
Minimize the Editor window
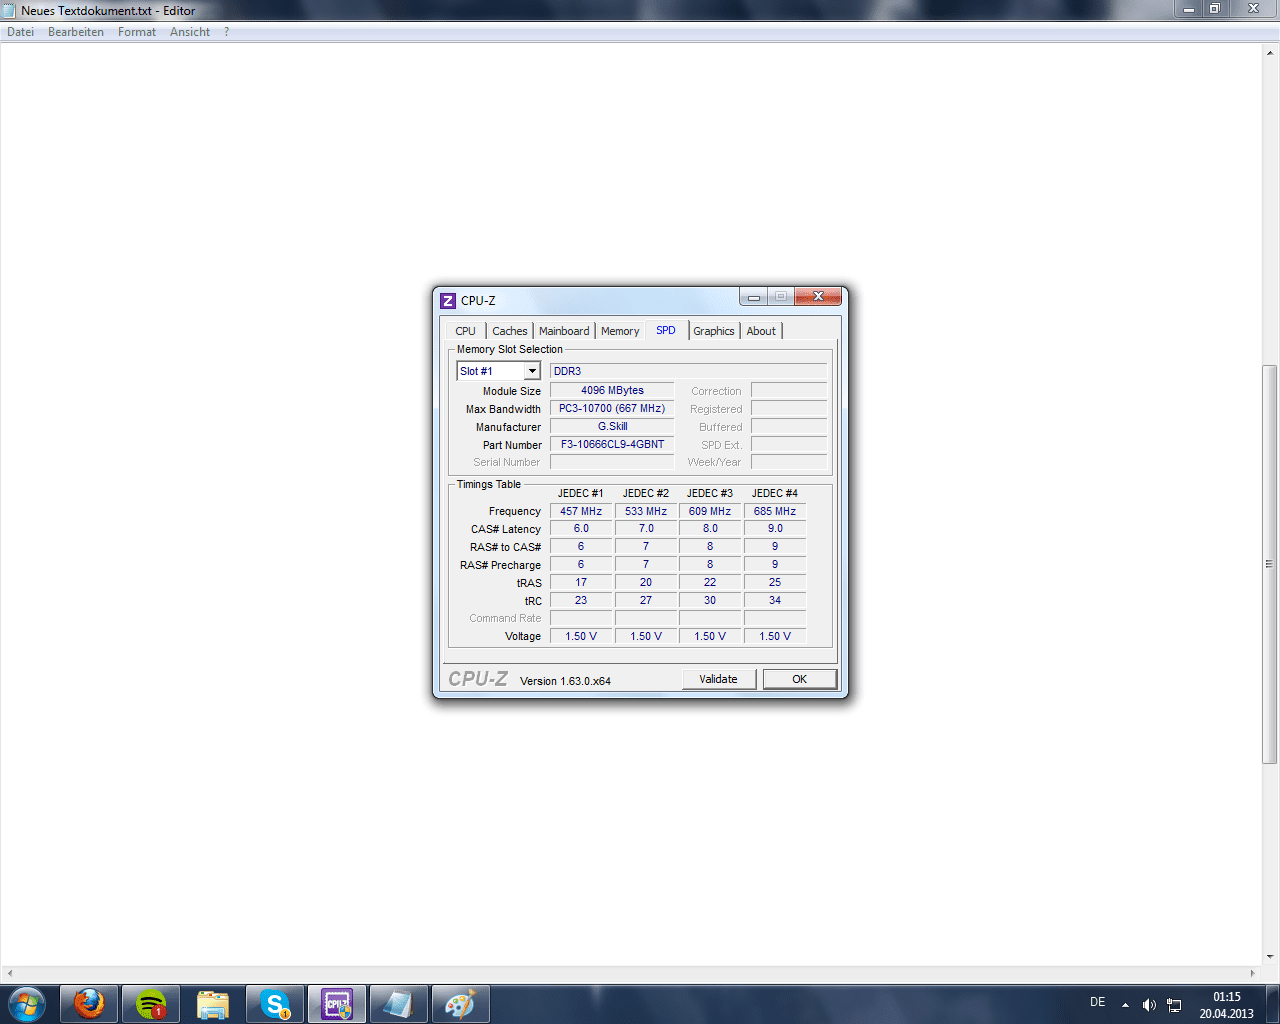pyautogui.click(x=1189, y=9)
